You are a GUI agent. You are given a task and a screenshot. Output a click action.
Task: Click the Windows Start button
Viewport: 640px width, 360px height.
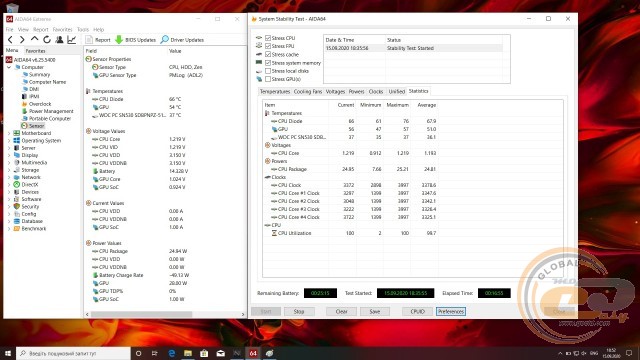[8, 353]
